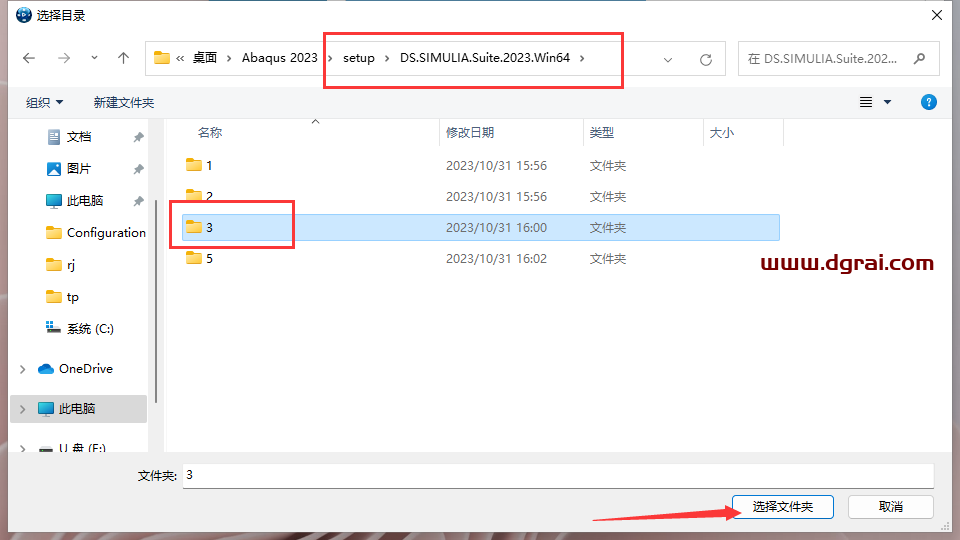
Task: Click the setup breadcrumb segment
Action: tap(359, 58)
